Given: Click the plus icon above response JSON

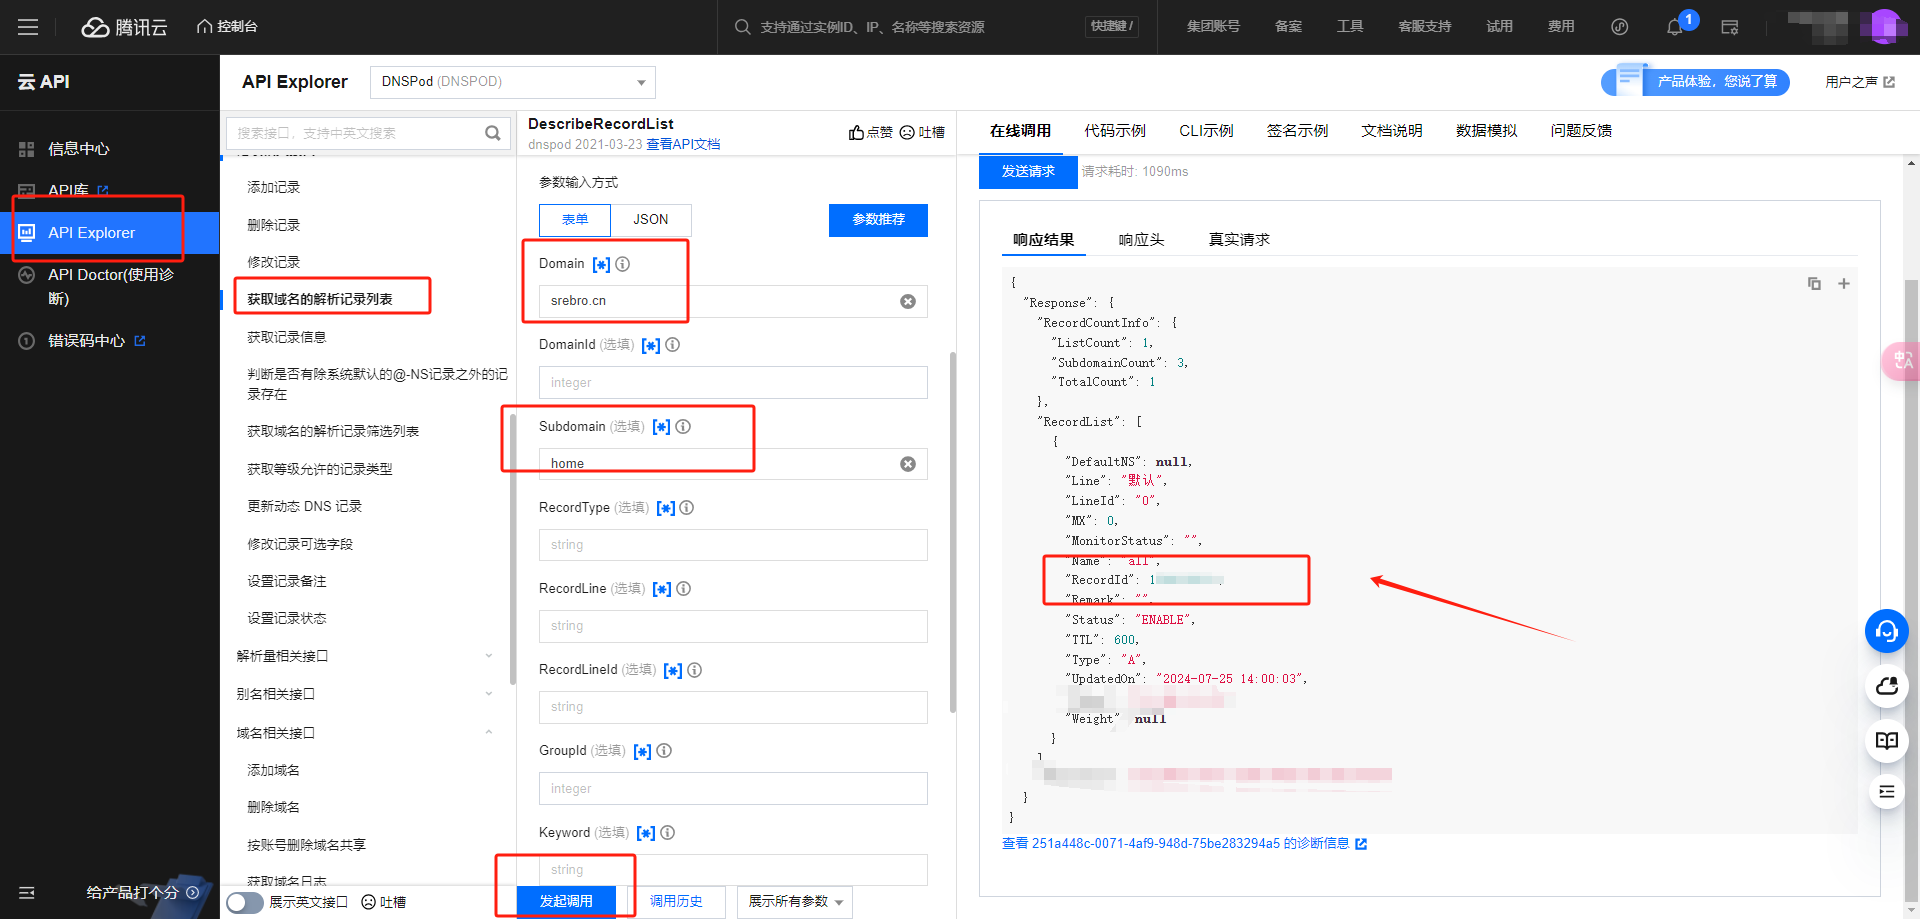Looking at the screenshot, I should 1844,284.
